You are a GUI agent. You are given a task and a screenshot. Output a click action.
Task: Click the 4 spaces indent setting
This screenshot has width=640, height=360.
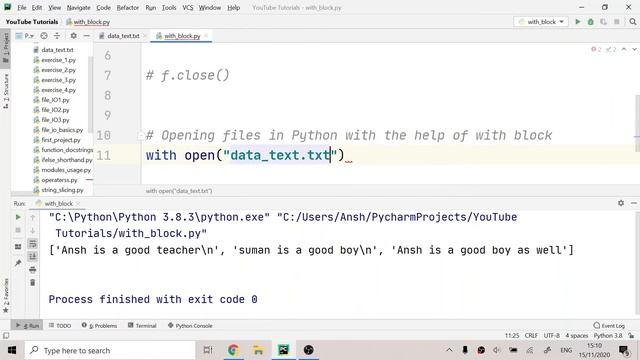576,336
